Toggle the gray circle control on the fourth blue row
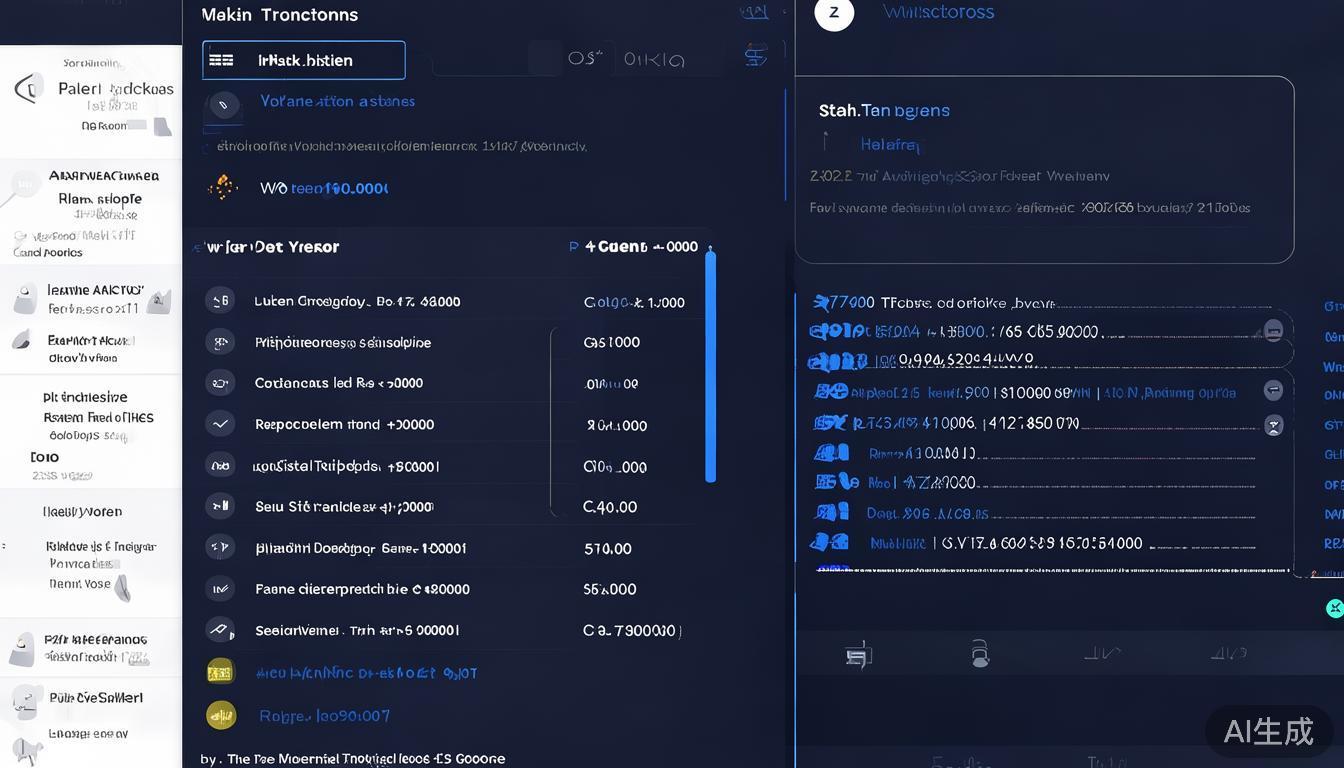This screenshot has width=1344, height=768. click(1273, 391)
